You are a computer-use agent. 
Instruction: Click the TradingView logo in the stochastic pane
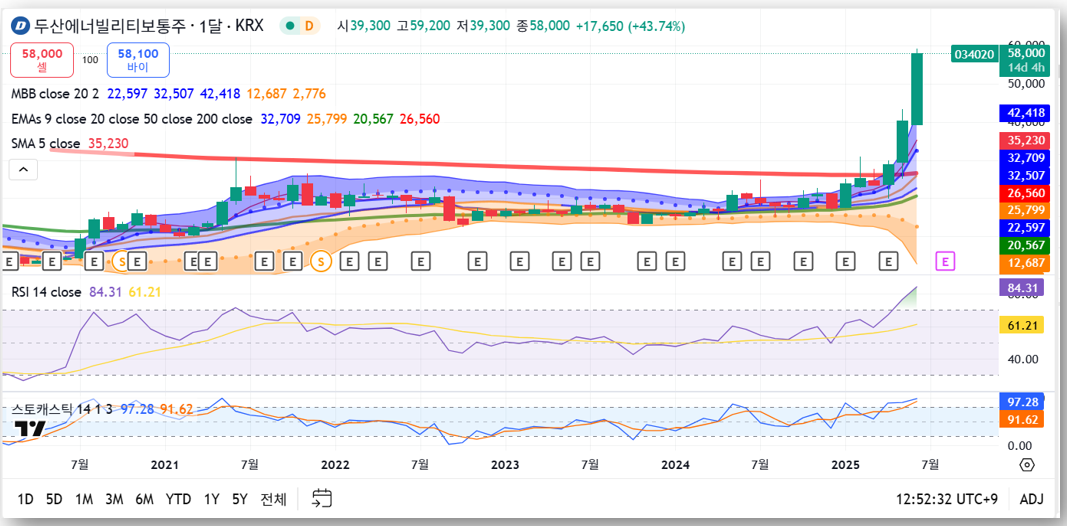click(30, 429)
